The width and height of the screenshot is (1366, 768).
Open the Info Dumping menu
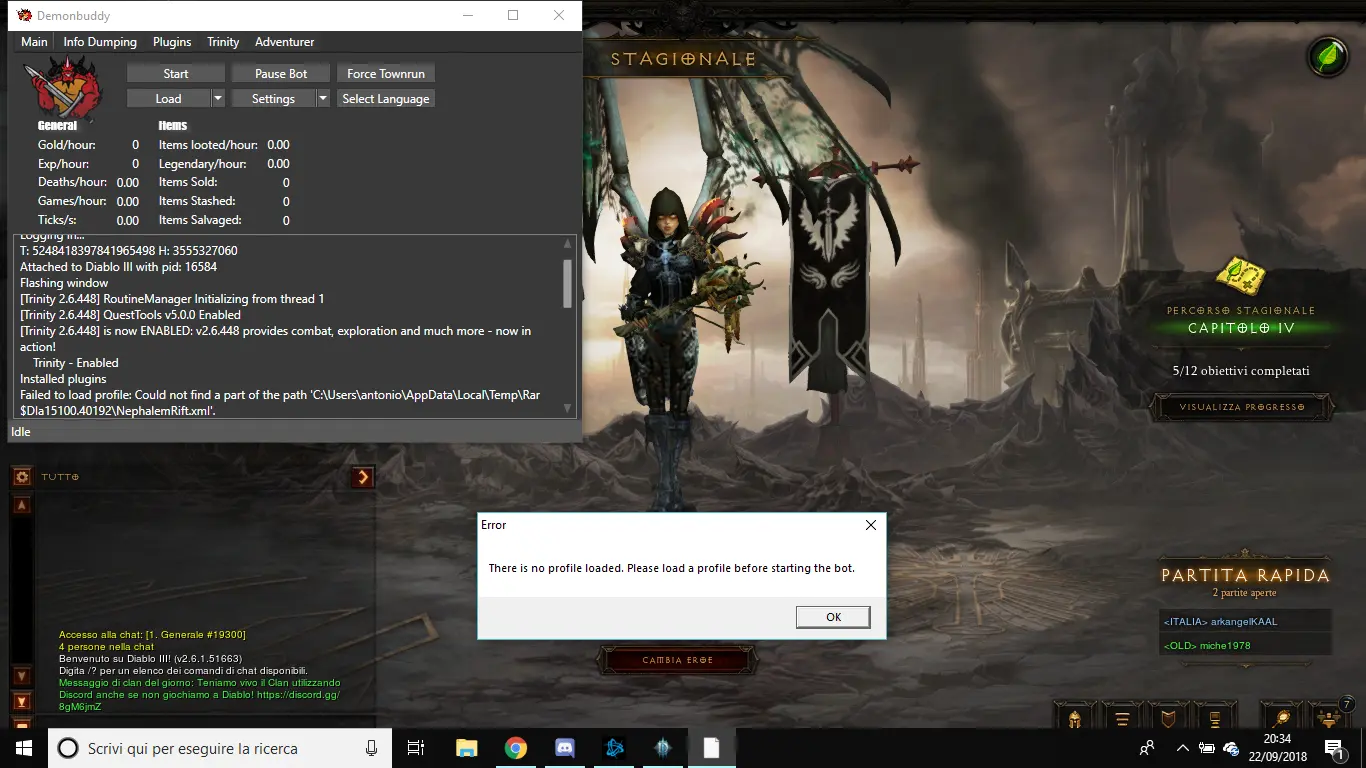(100, 42)
